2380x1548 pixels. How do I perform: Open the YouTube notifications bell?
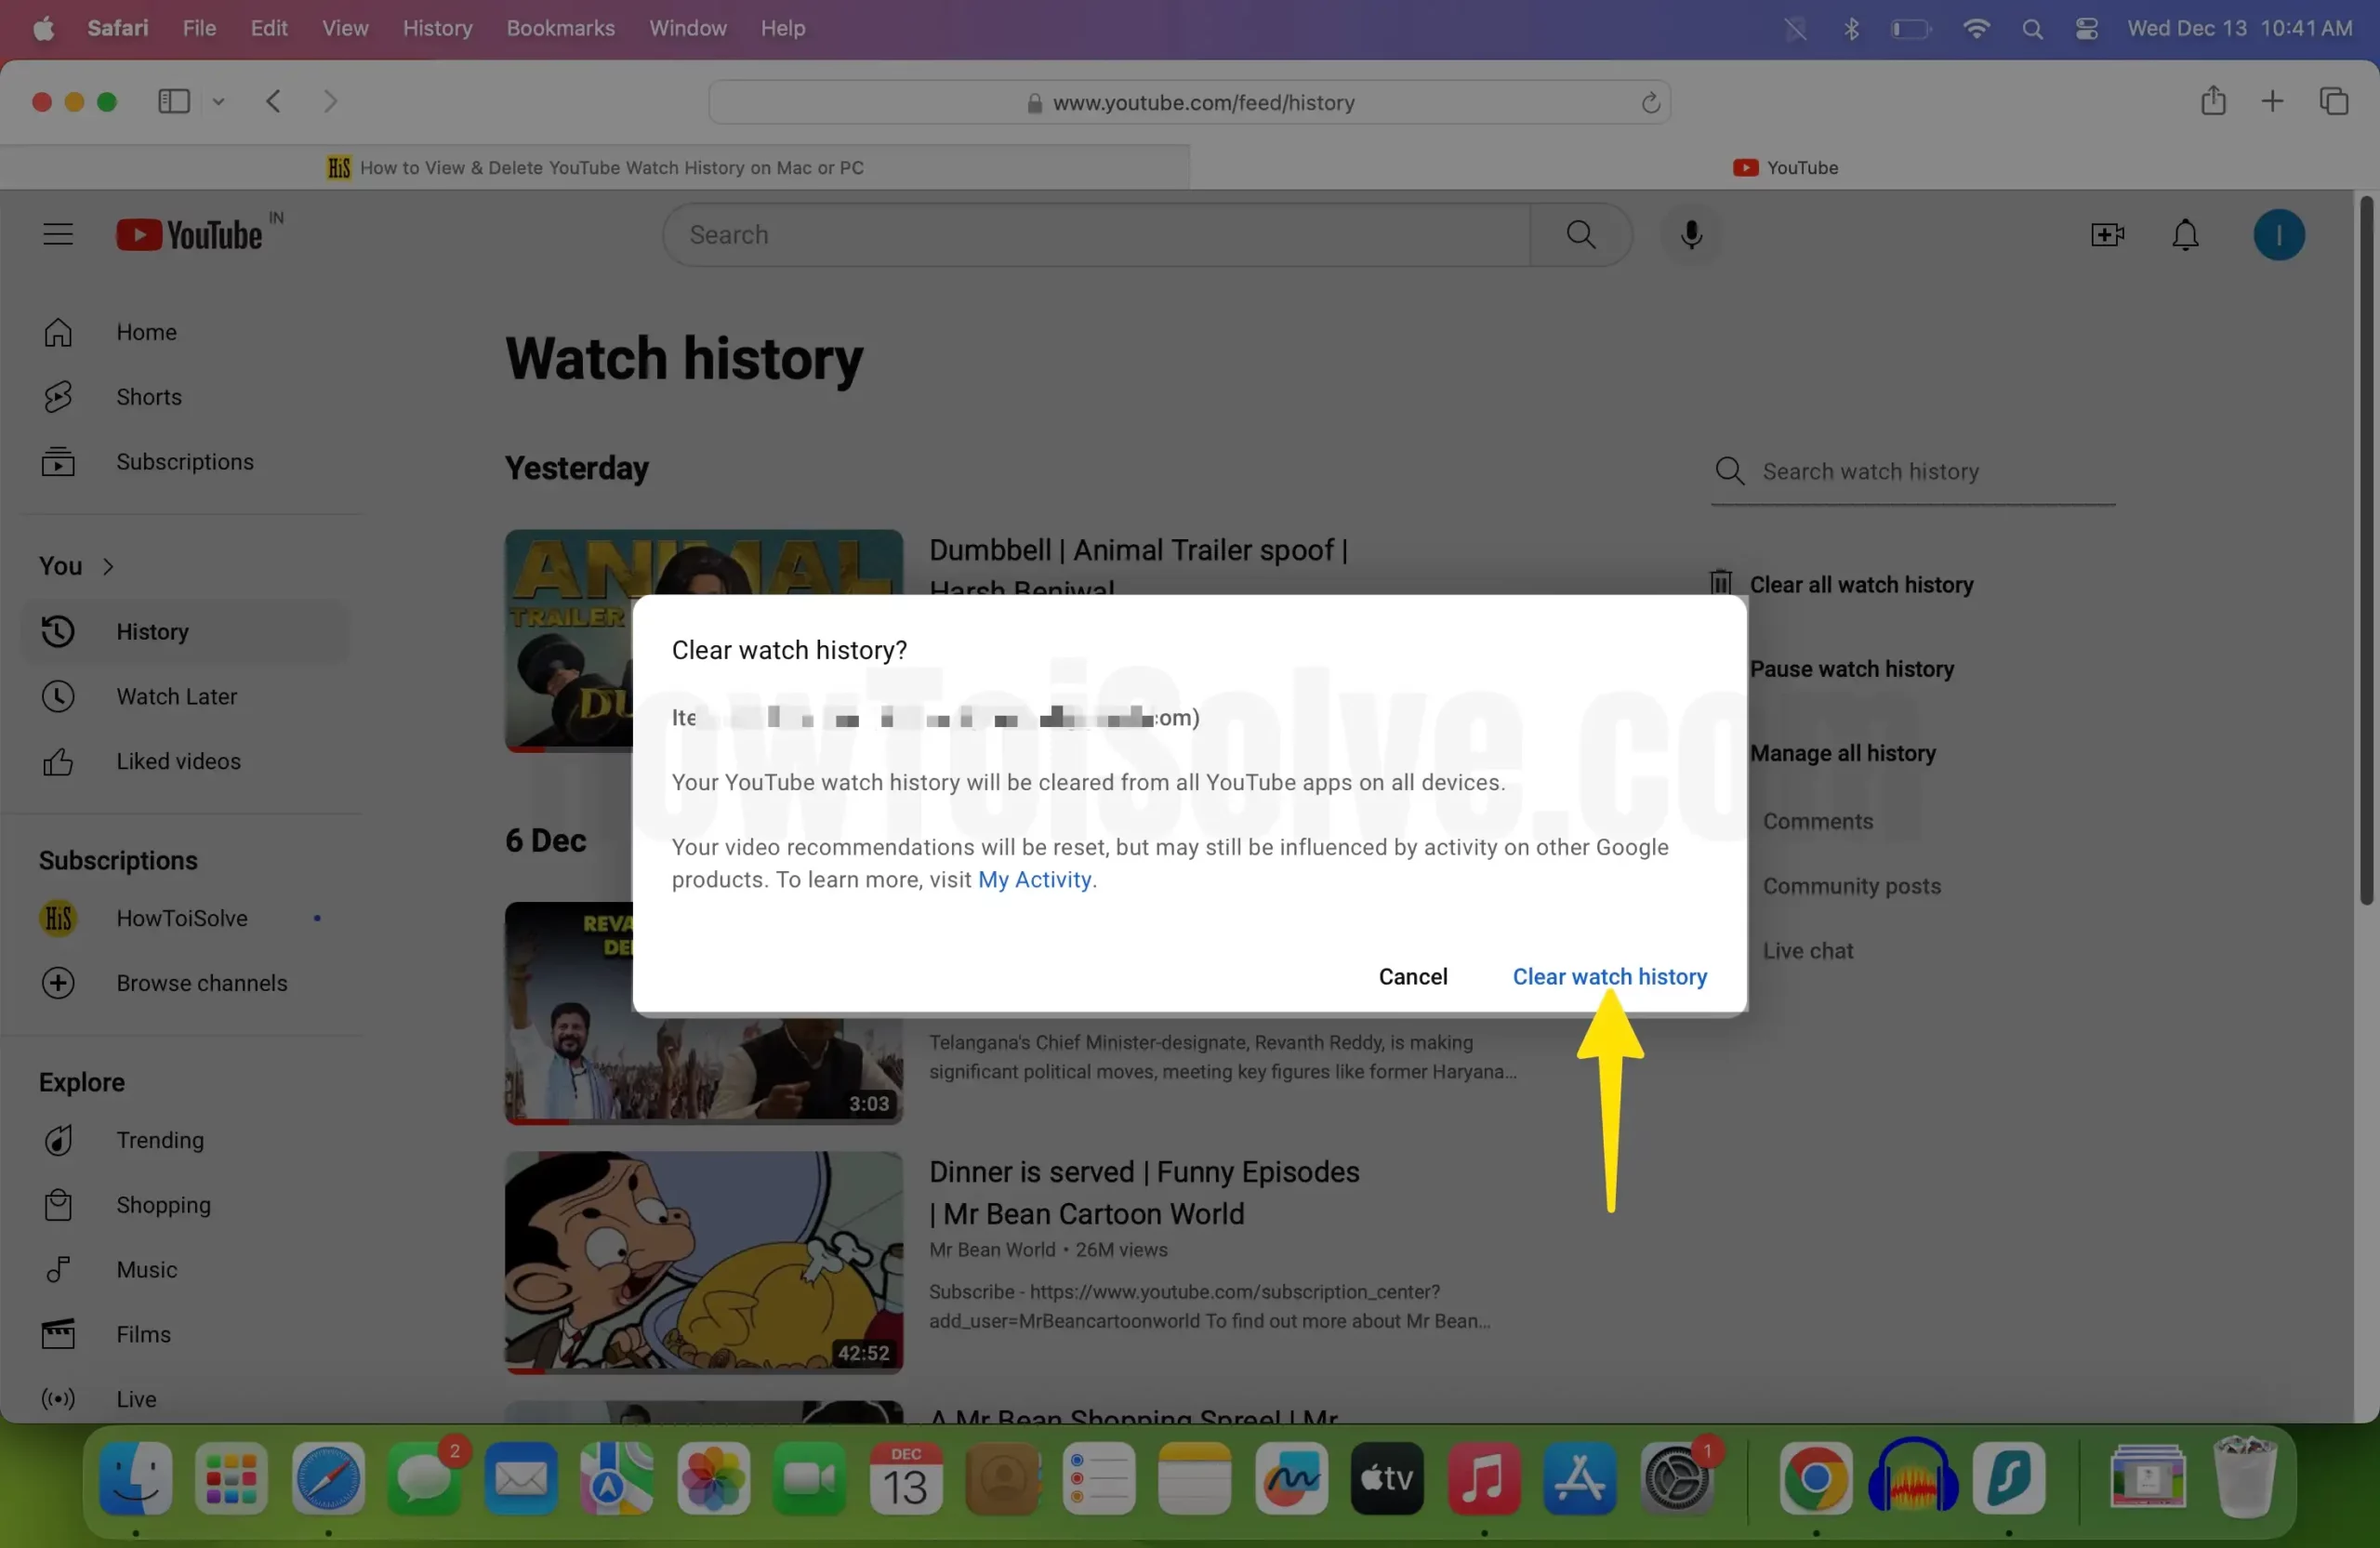[x=2185, y=235]
